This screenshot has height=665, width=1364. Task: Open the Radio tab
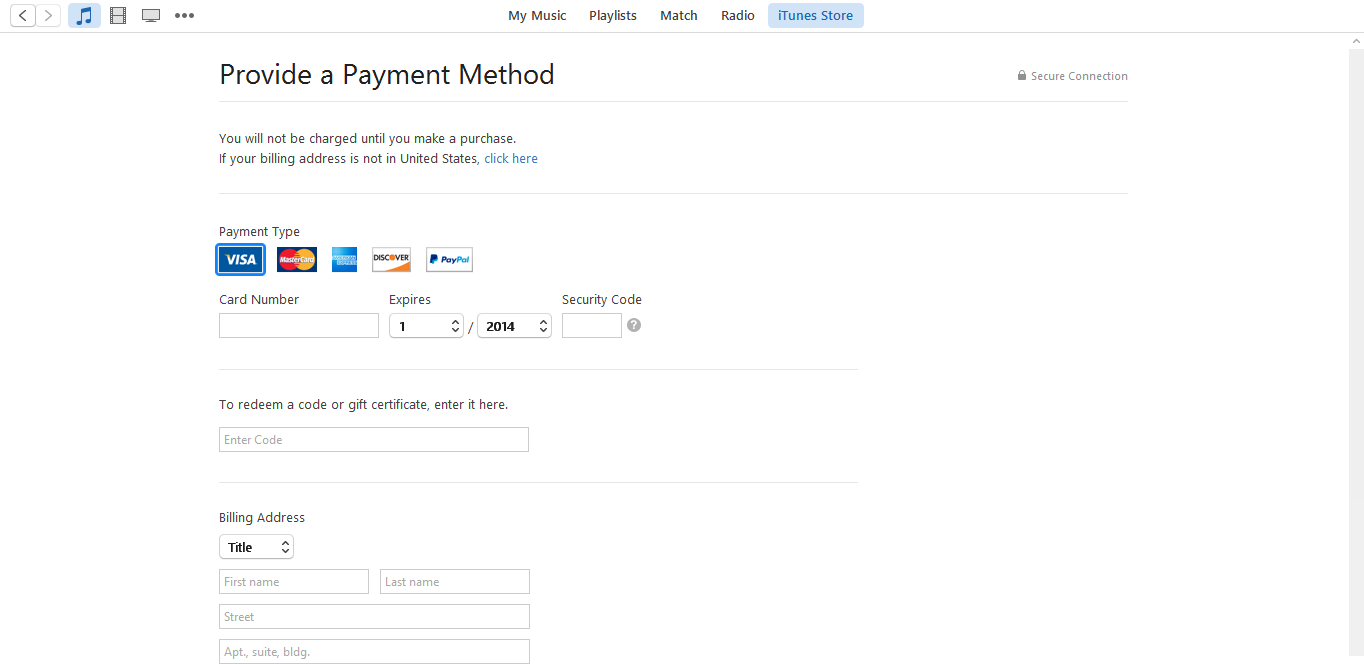738,15
